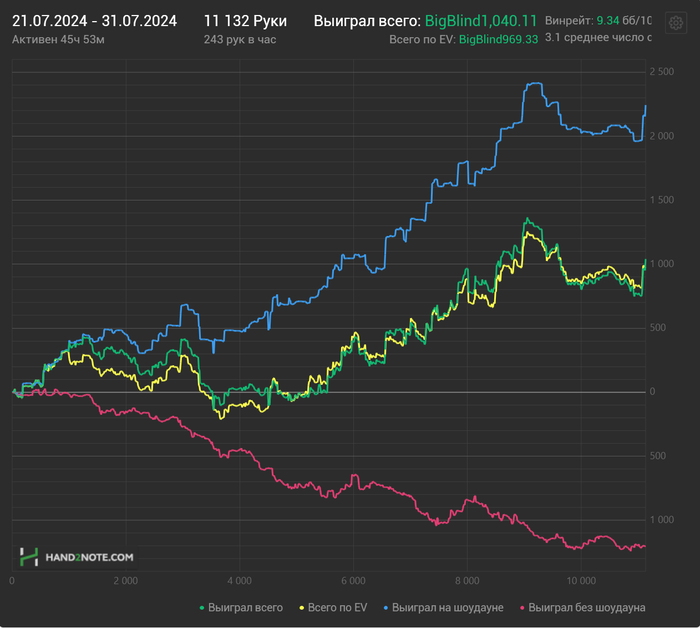This screenshot has width=700, height=628.
Task: Click the blue 'Выиграл на шоудауне' legend dot
Action: coord(386,608)
